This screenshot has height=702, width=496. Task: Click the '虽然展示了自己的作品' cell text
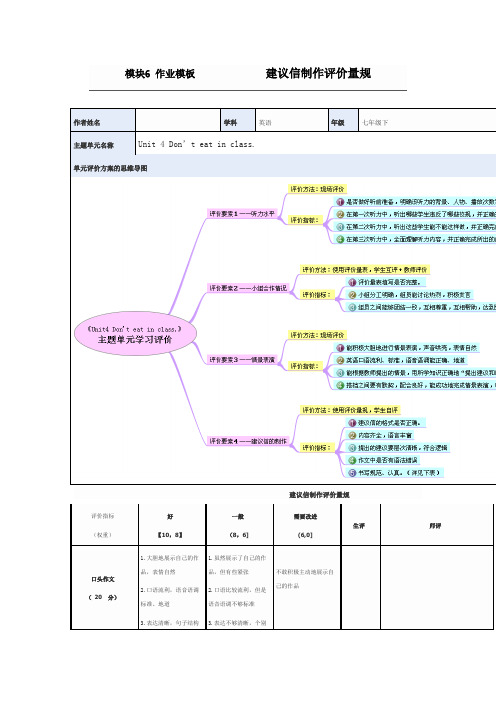click(x=237, y=565)
